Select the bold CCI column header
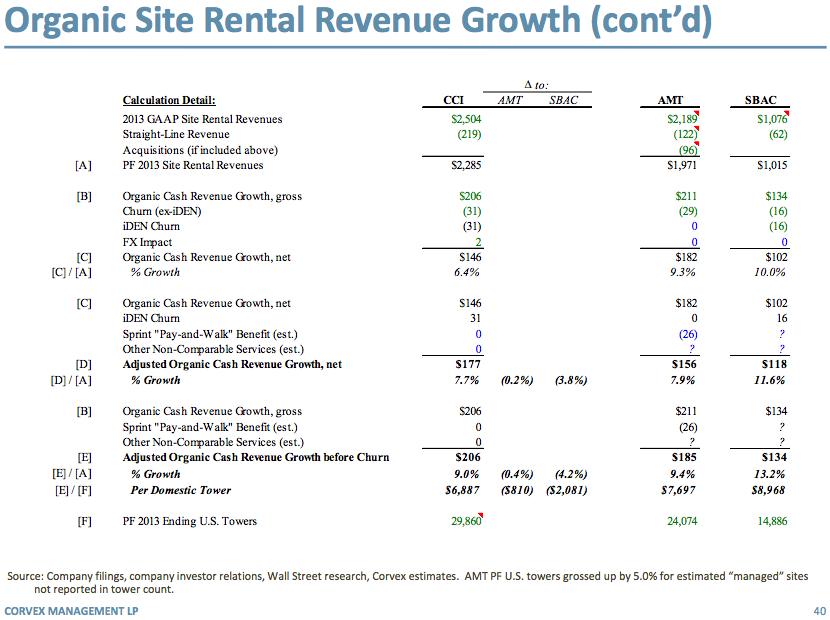 pyautogui.click(x=453, y=100)
